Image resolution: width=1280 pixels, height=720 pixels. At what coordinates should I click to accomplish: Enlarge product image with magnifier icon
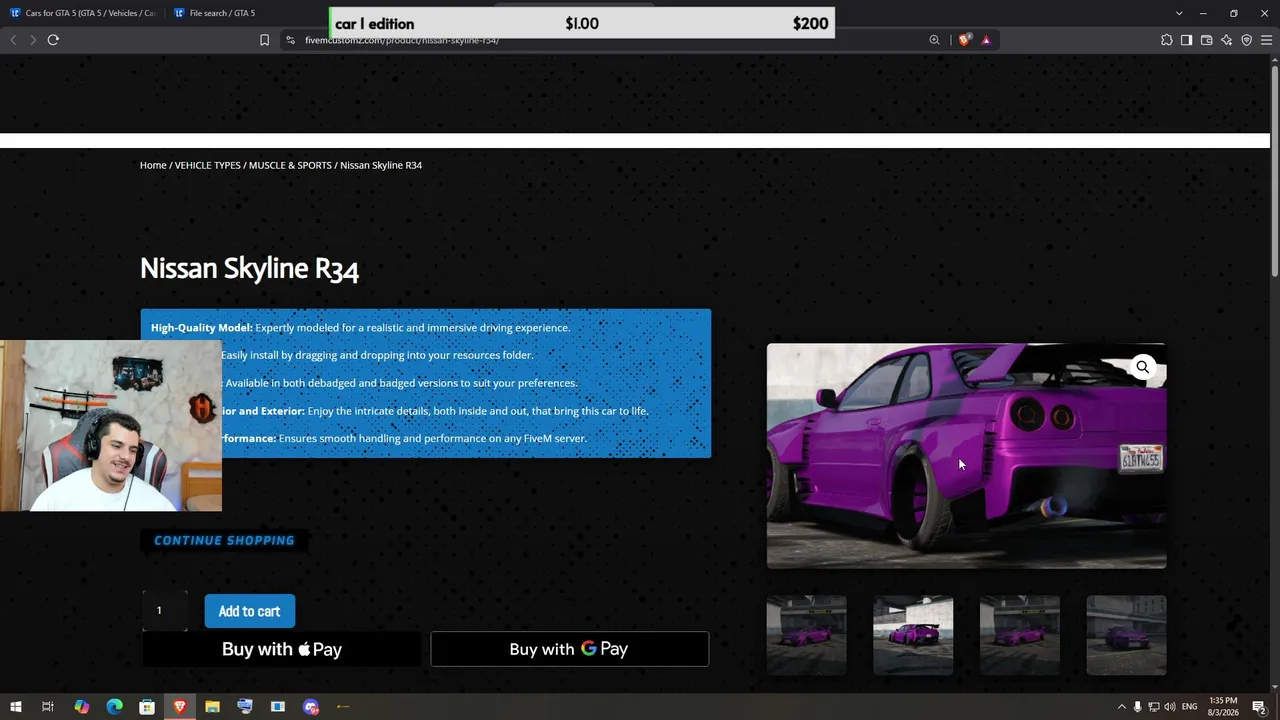tap(1142, 367)
